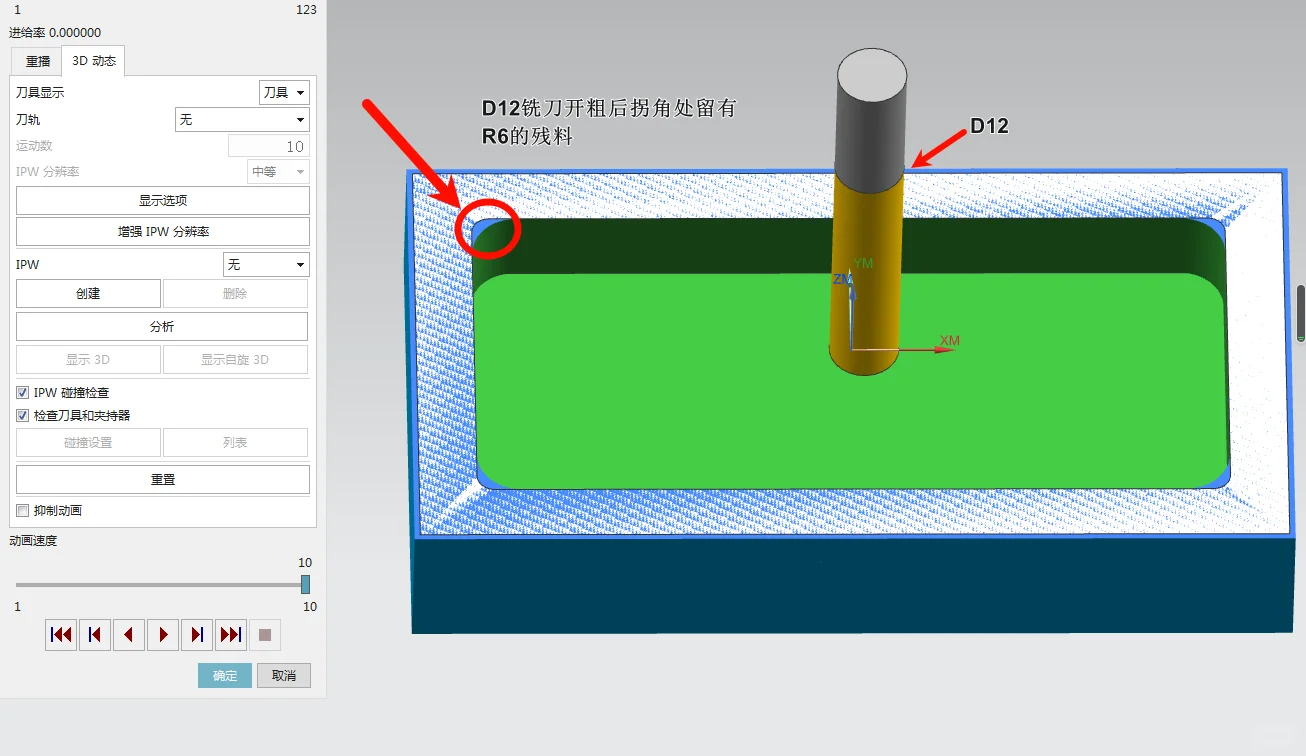Screen dimensions: 1306x756
Task: Jump to the first frame of the animation
Action: coord(60,634)
